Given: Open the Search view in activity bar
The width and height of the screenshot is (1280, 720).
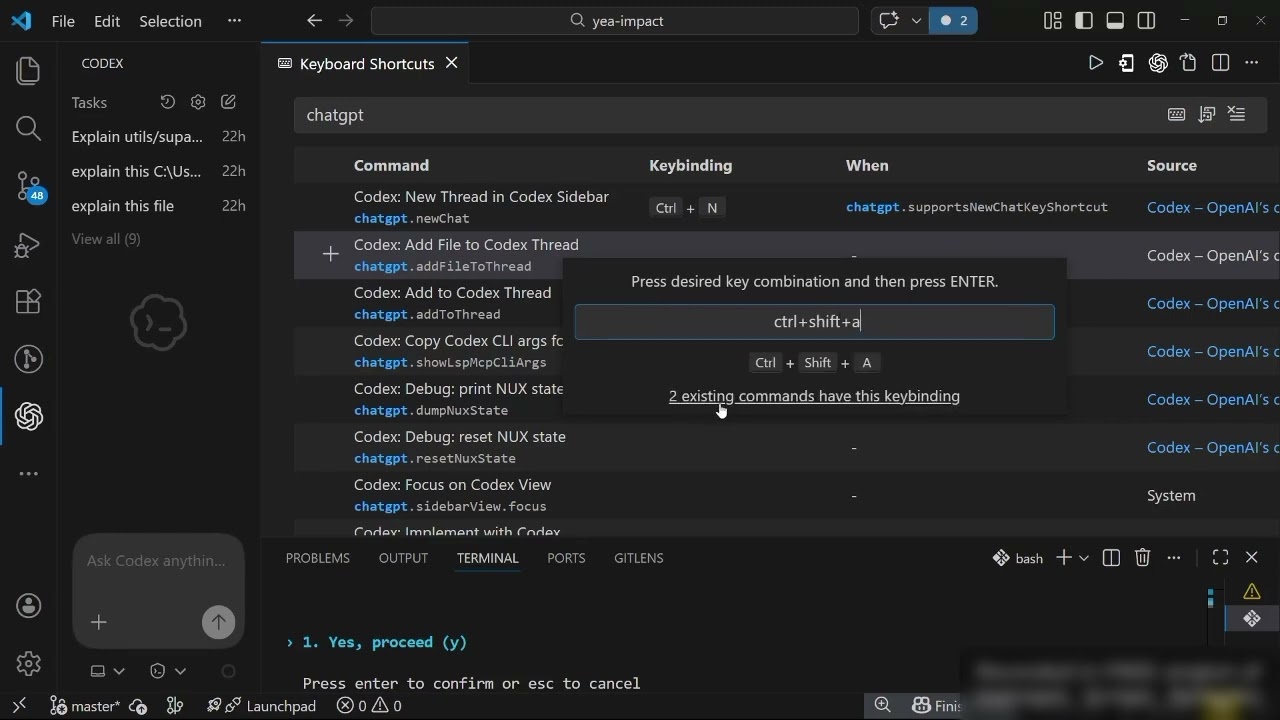Looking at the screenshot, I should (28, 128).
